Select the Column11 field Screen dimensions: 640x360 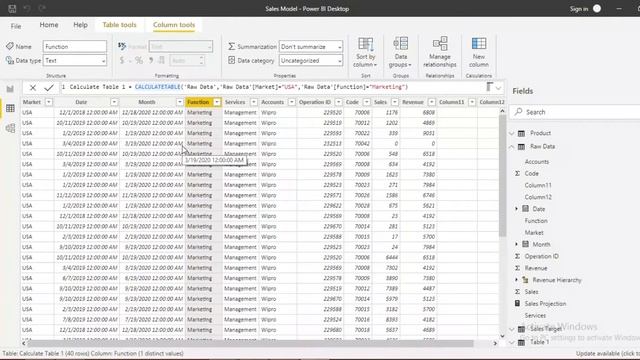(538, 185)
